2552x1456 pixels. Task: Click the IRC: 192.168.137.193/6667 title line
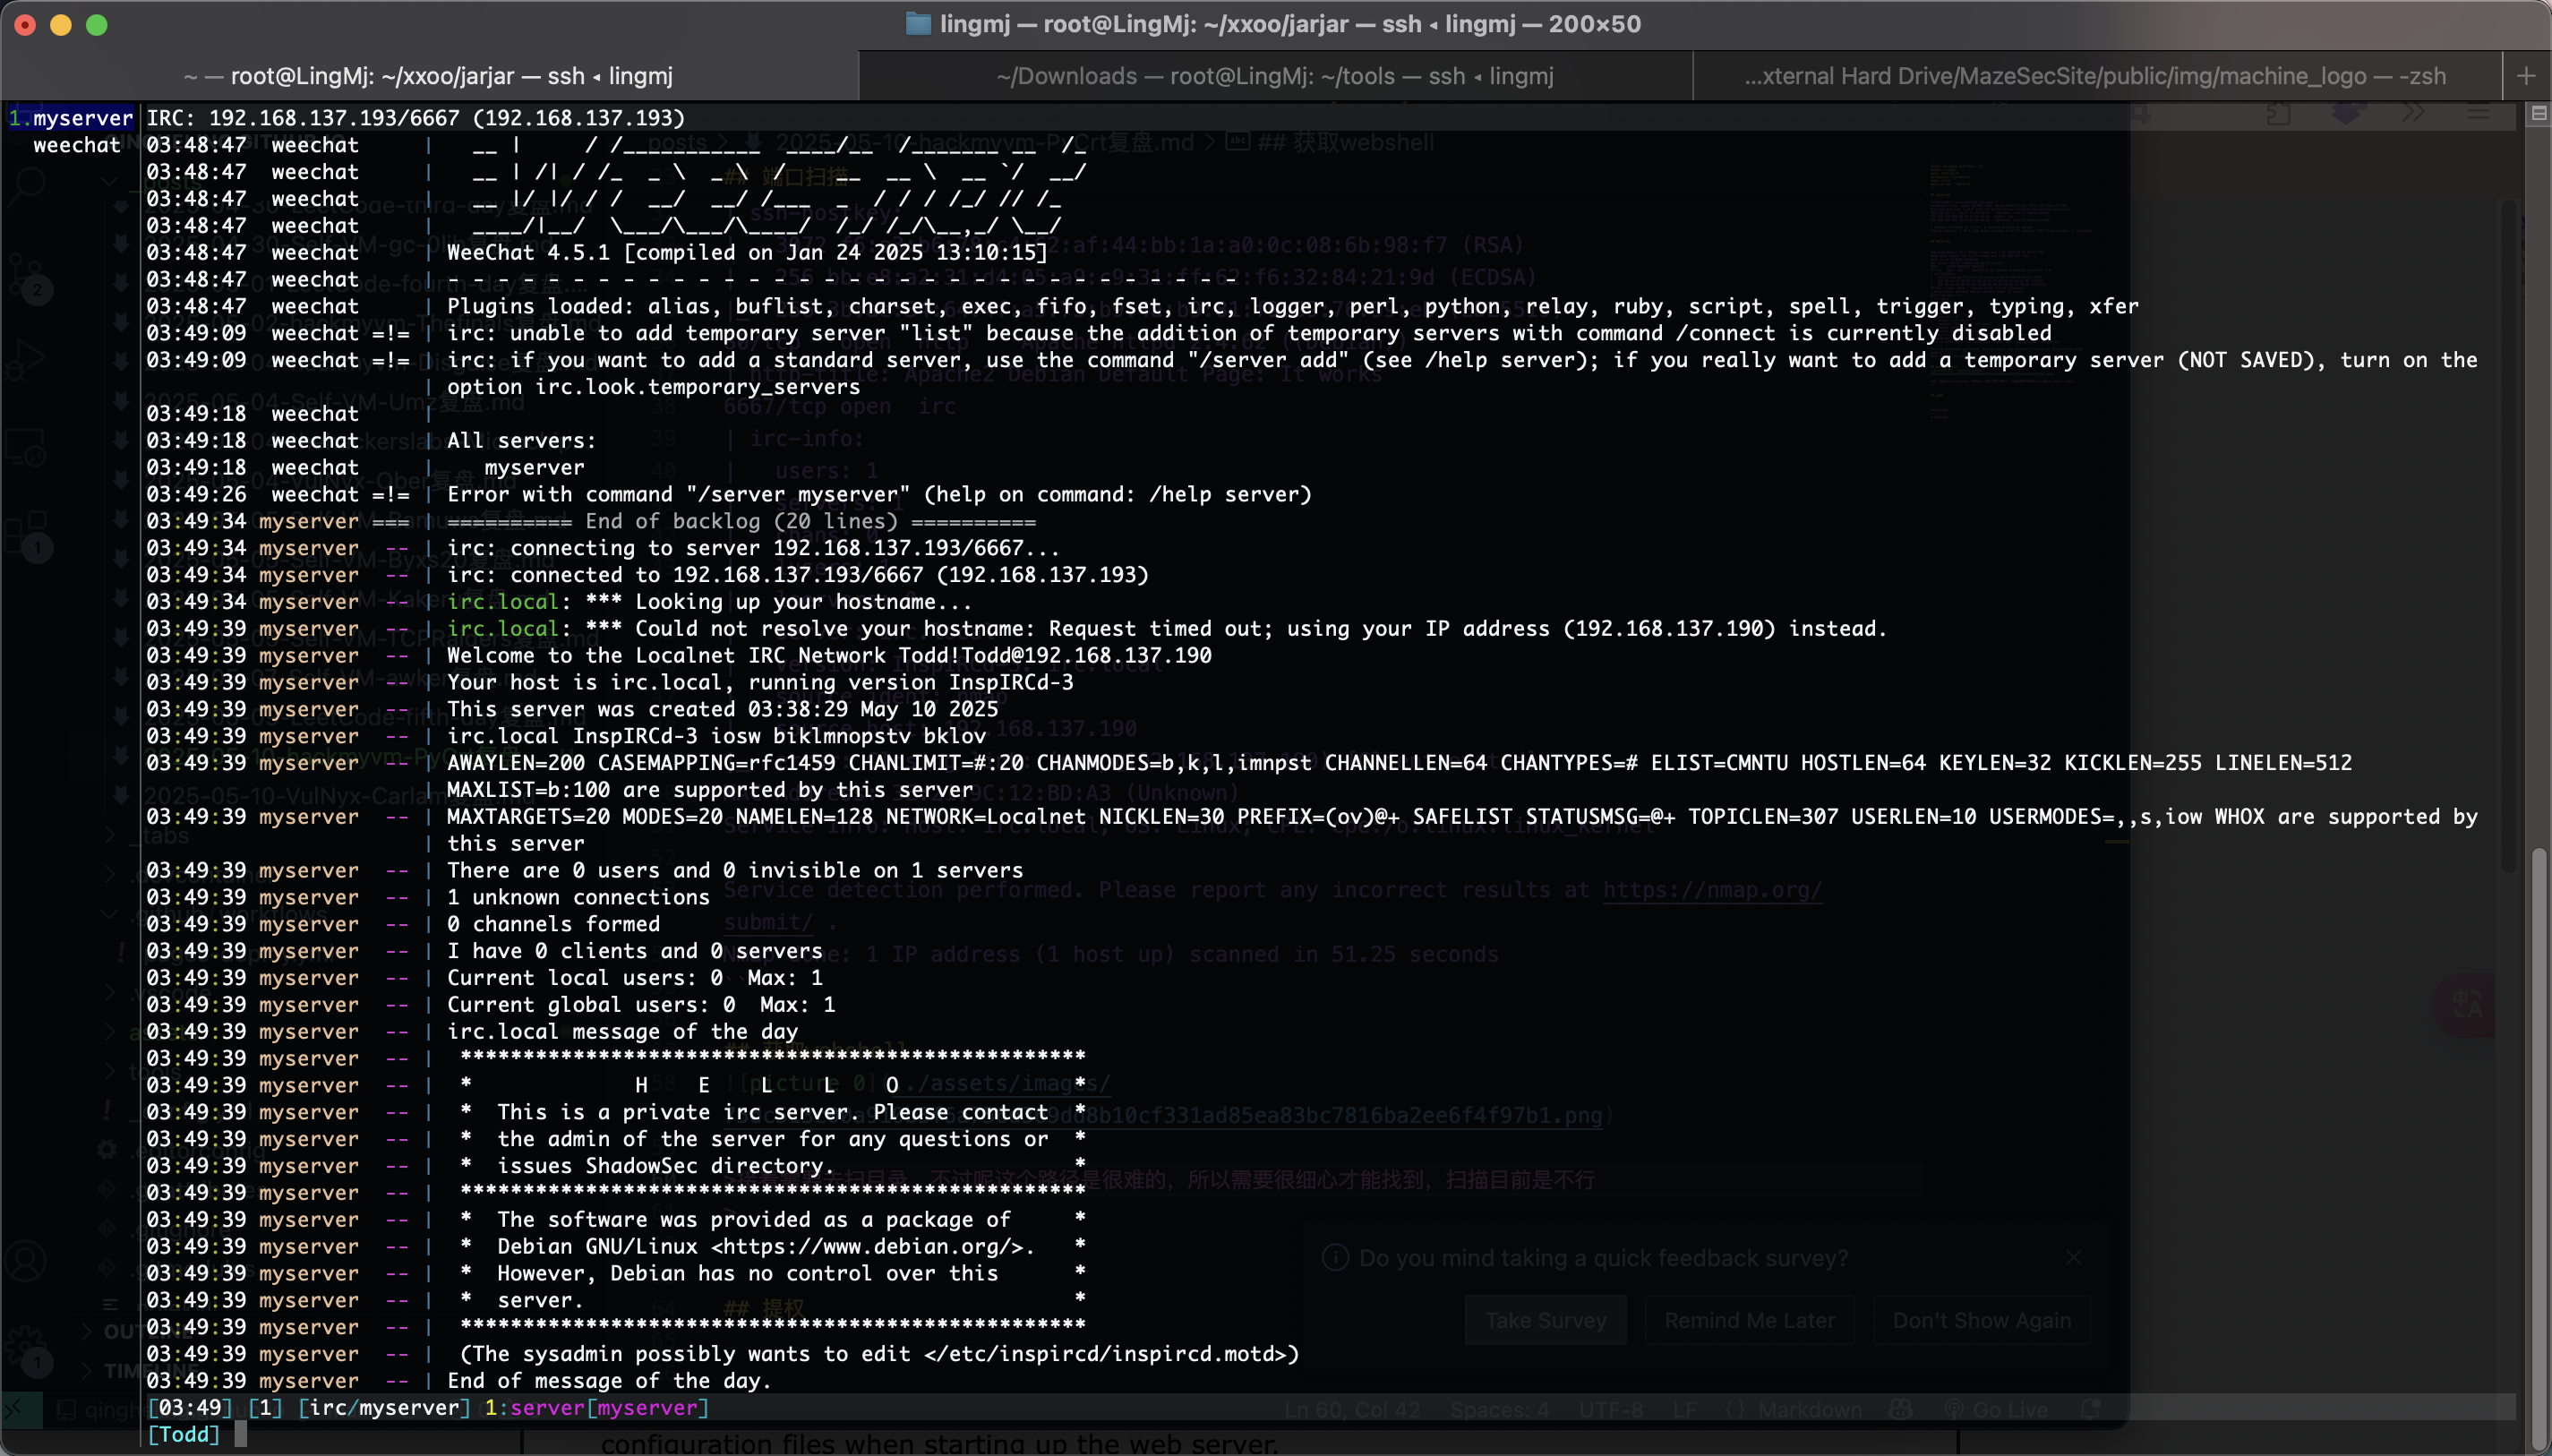(416, 118)
